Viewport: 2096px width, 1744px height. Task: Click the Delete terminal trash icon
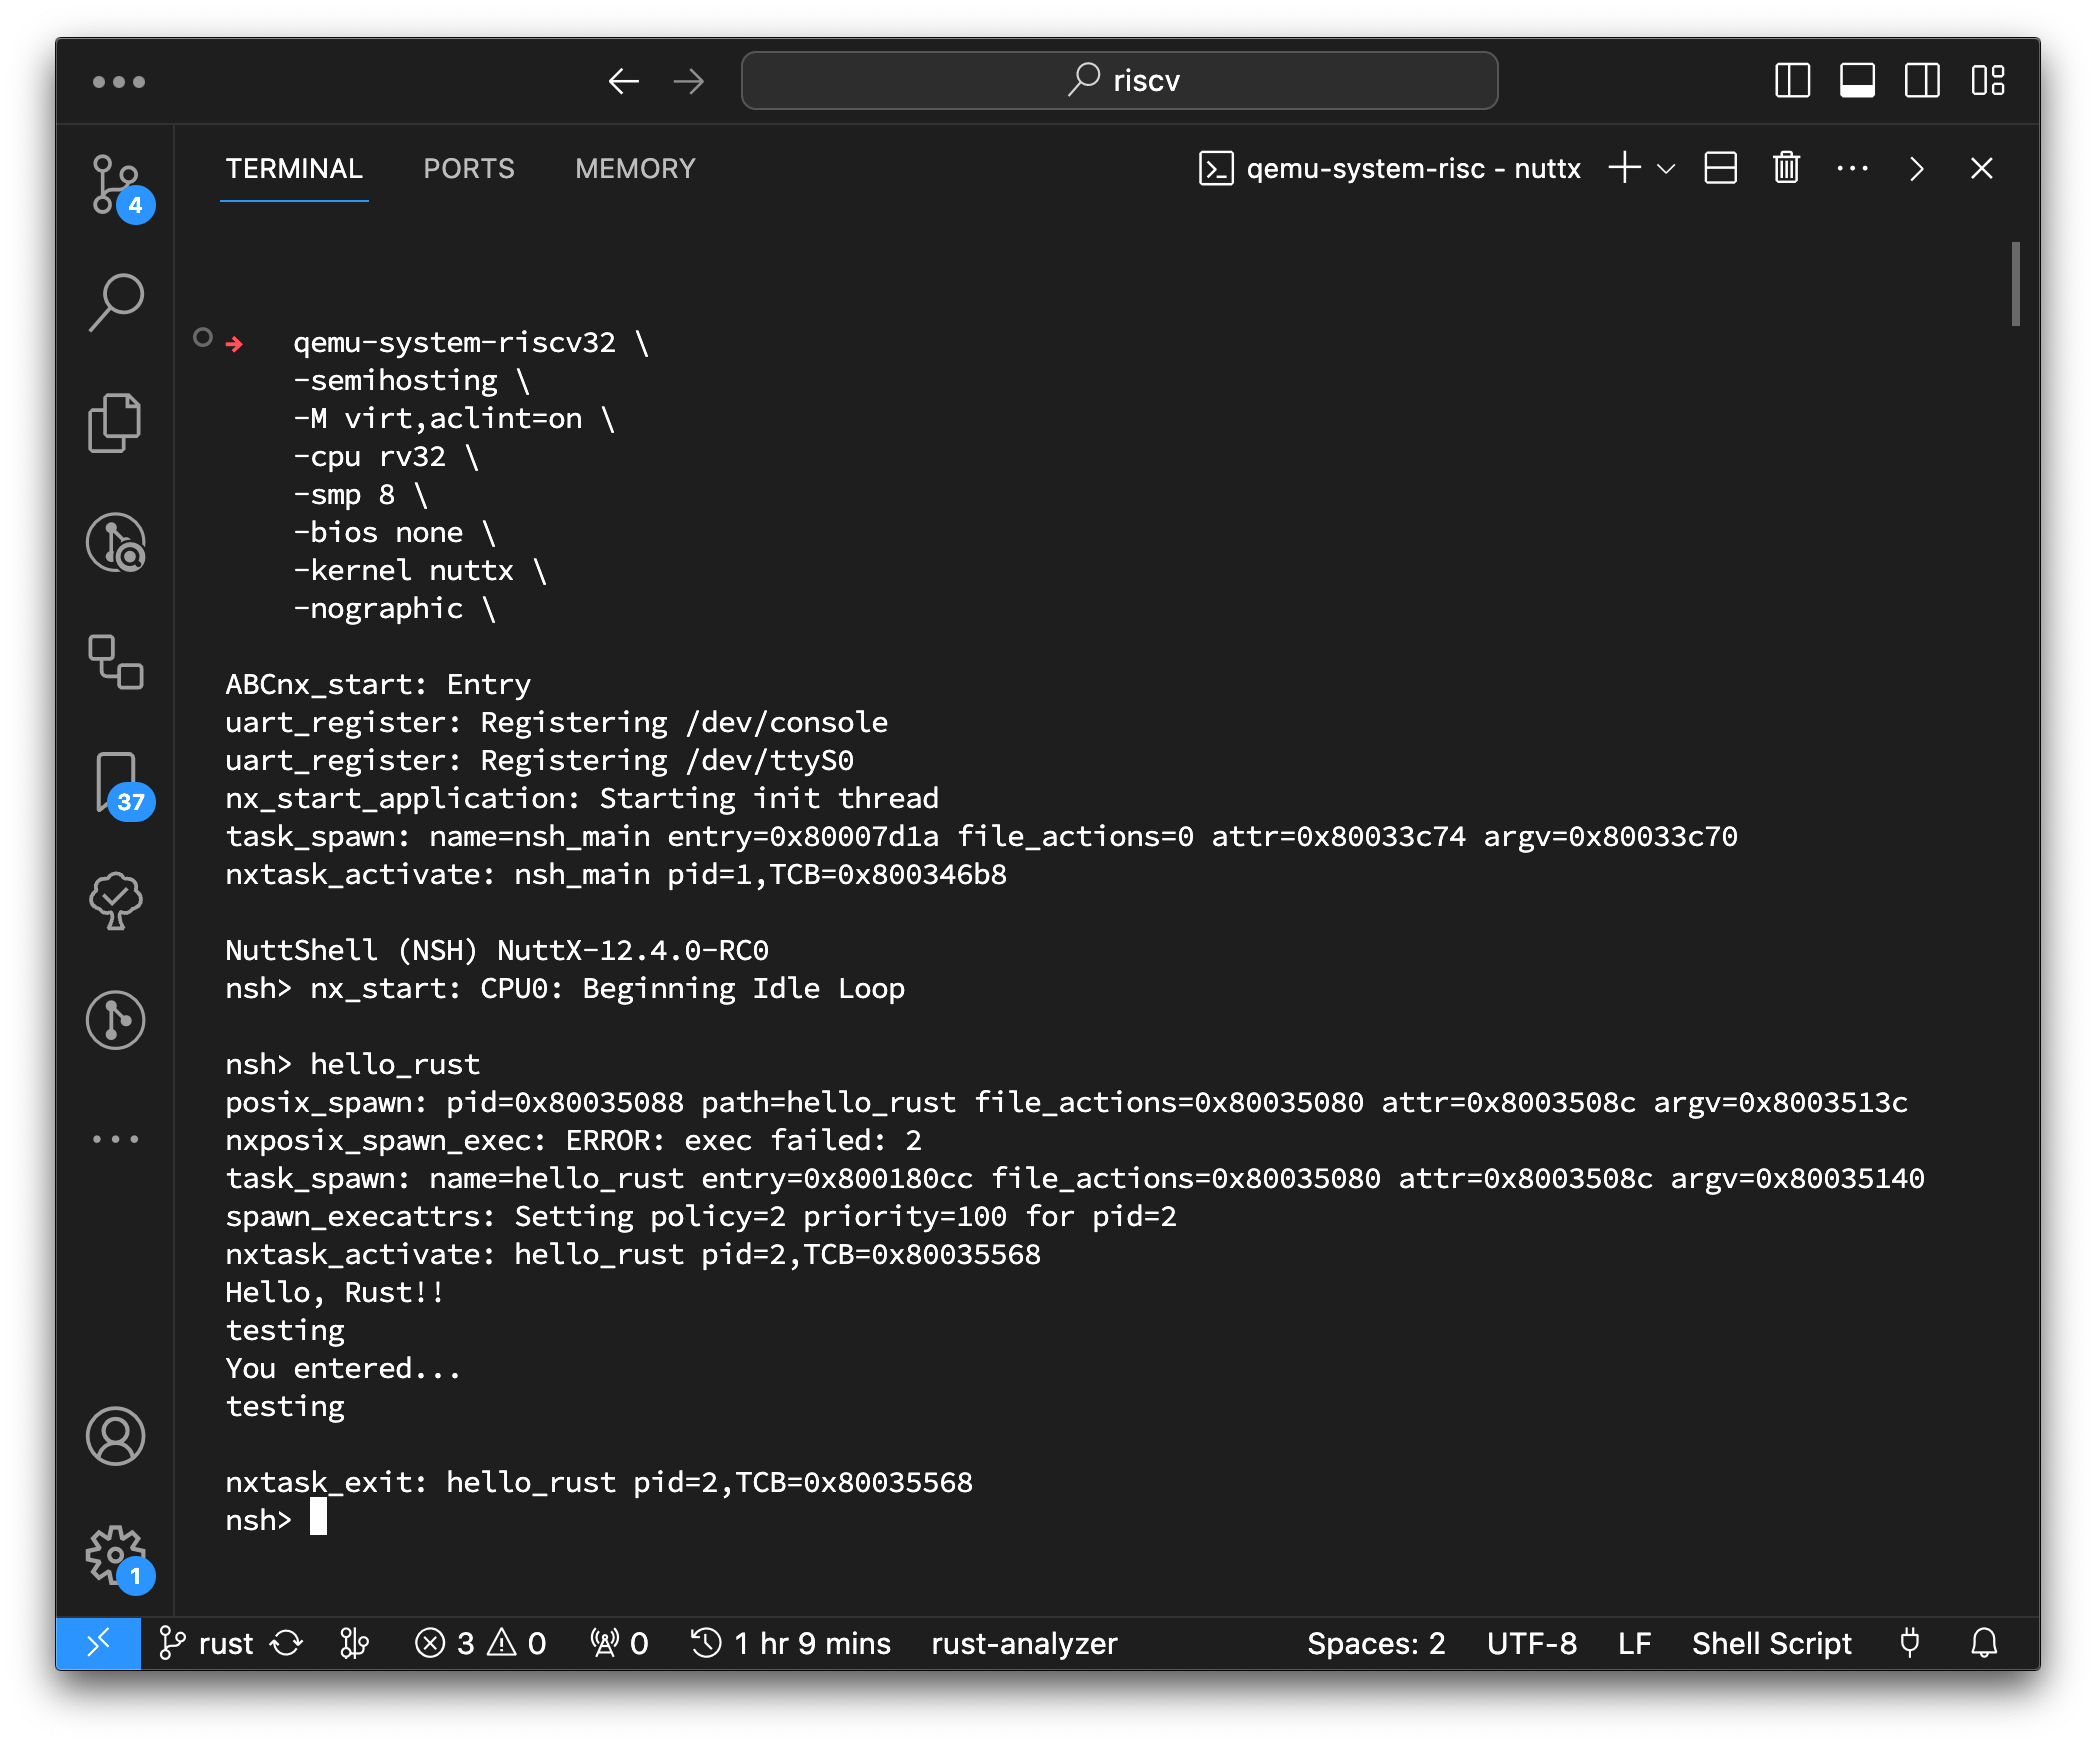(1790, 167)
